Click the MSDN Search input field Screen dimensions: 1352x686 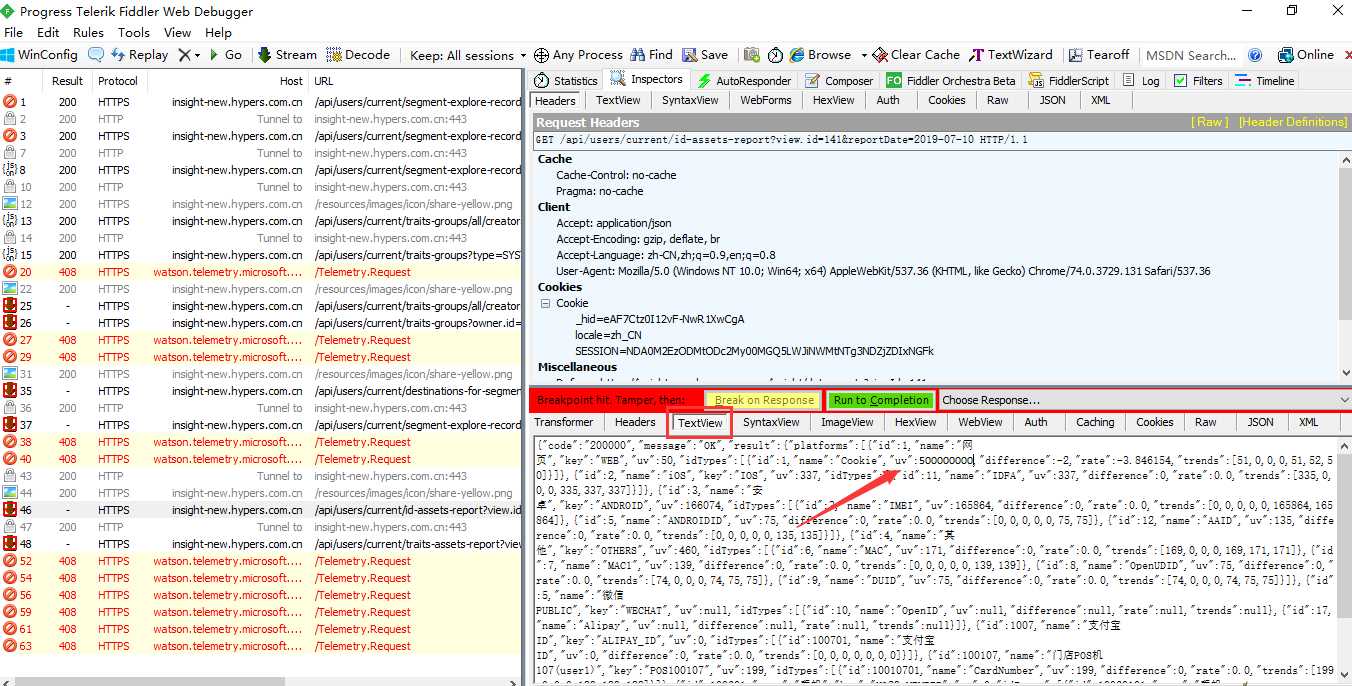[1191, 55]
